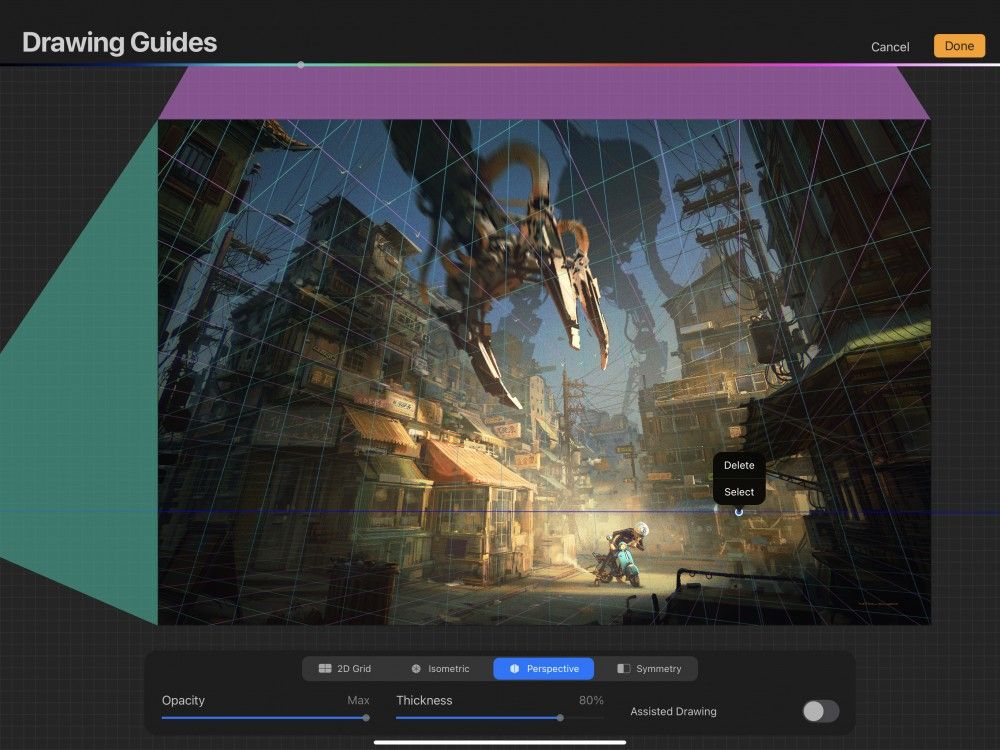Tap Done to apply the guides
1000x750 pixels.
(958, 46)
